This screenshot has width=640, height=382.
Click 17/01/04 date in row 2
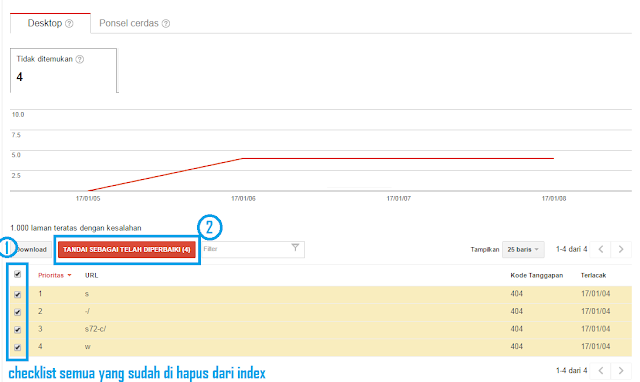(596, 311)
